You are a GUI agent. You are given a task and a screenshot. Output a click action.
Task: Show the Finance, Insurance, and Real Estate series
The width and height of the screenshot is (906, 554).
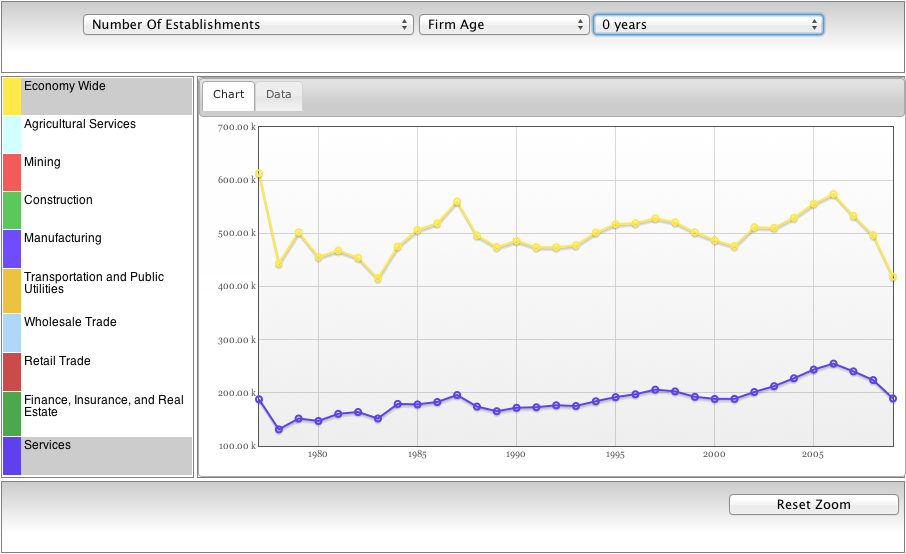click(104, 406)
